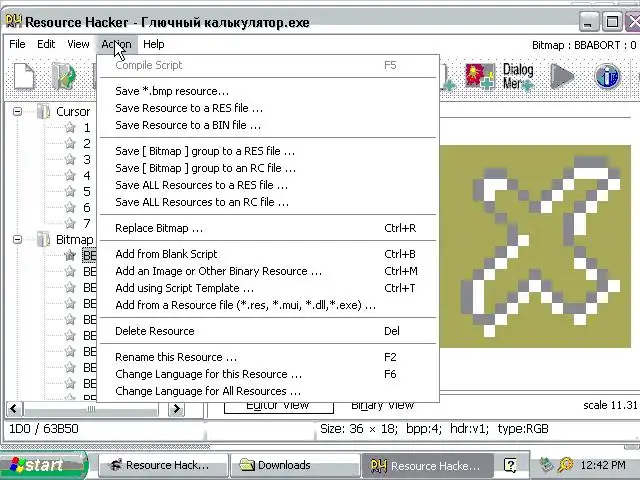Choose Rename this Resource
640x480 pixels.
[x=268, y=357]
